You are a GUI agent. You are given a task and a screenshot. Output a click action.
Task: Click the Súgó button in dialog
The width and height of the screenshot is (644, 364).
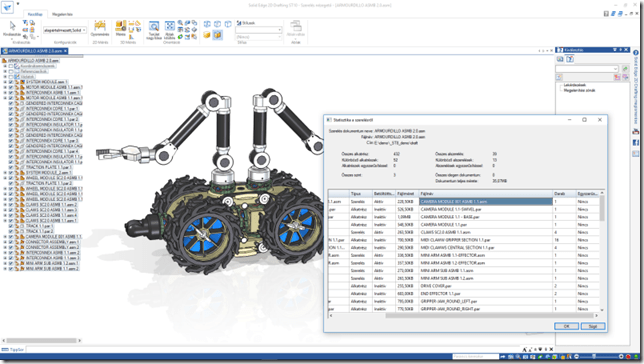tap(593, 326)
